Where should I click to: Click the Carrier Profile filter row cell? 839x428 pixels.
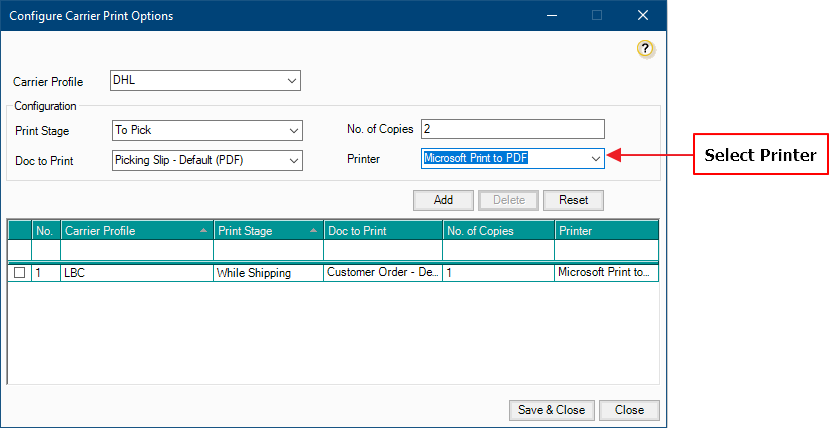pyautogui.click(x=136, y=250)
